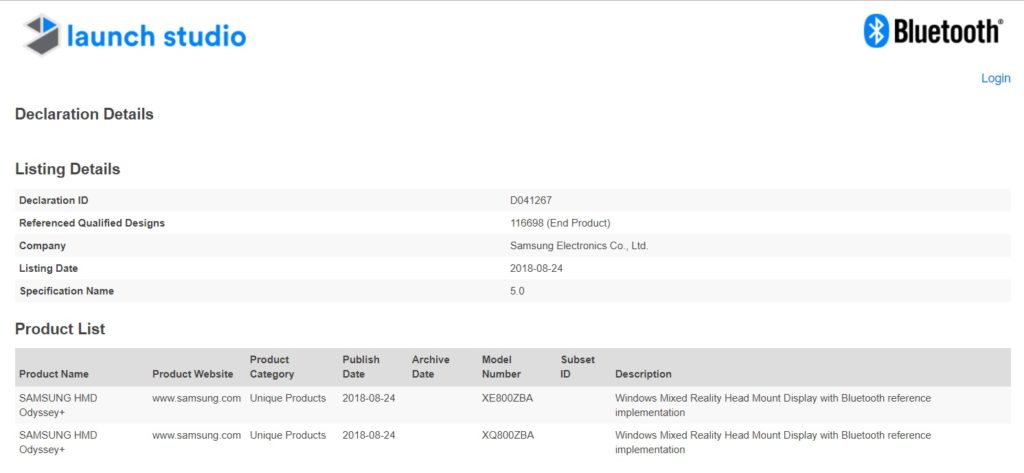Click the Declaration ID label
The width and height of the screenshot is (1024, 473).
[54, 201]
